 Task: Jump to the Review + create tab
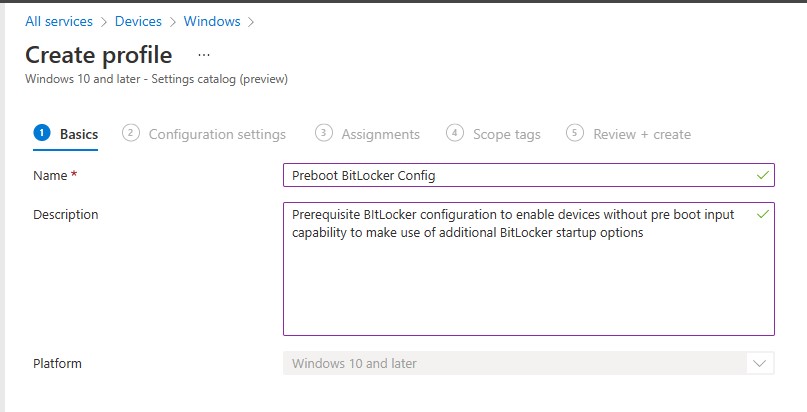pos(641,134)
